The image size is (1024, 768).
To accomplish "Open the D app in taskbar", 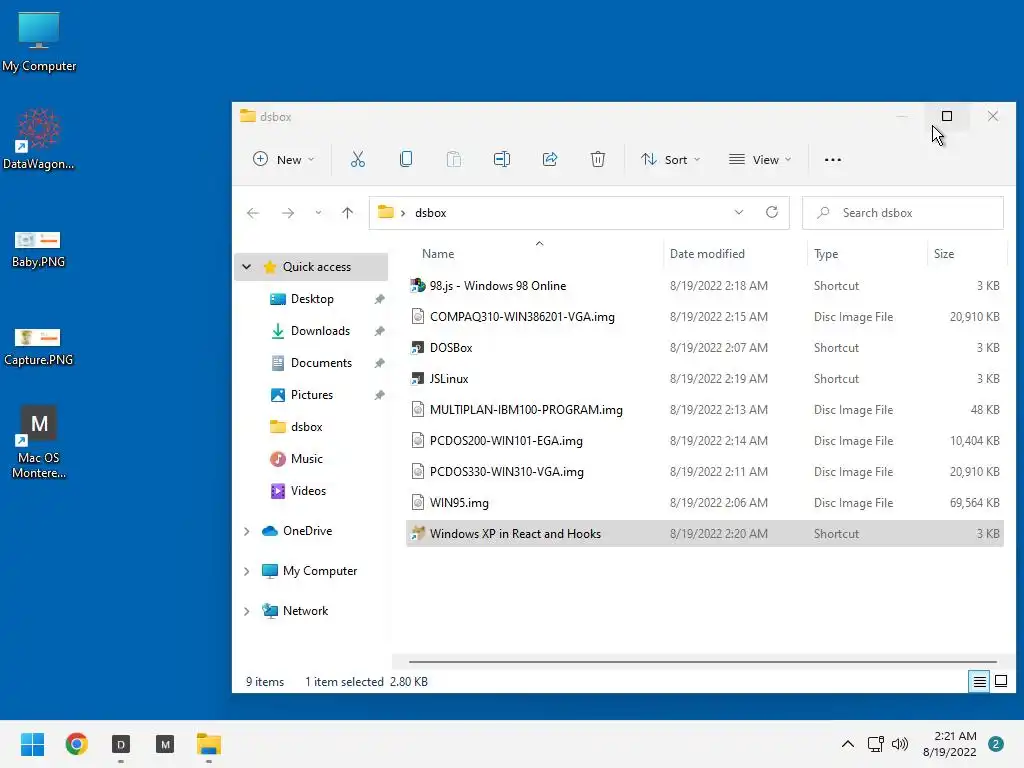I will coord(121,744).
